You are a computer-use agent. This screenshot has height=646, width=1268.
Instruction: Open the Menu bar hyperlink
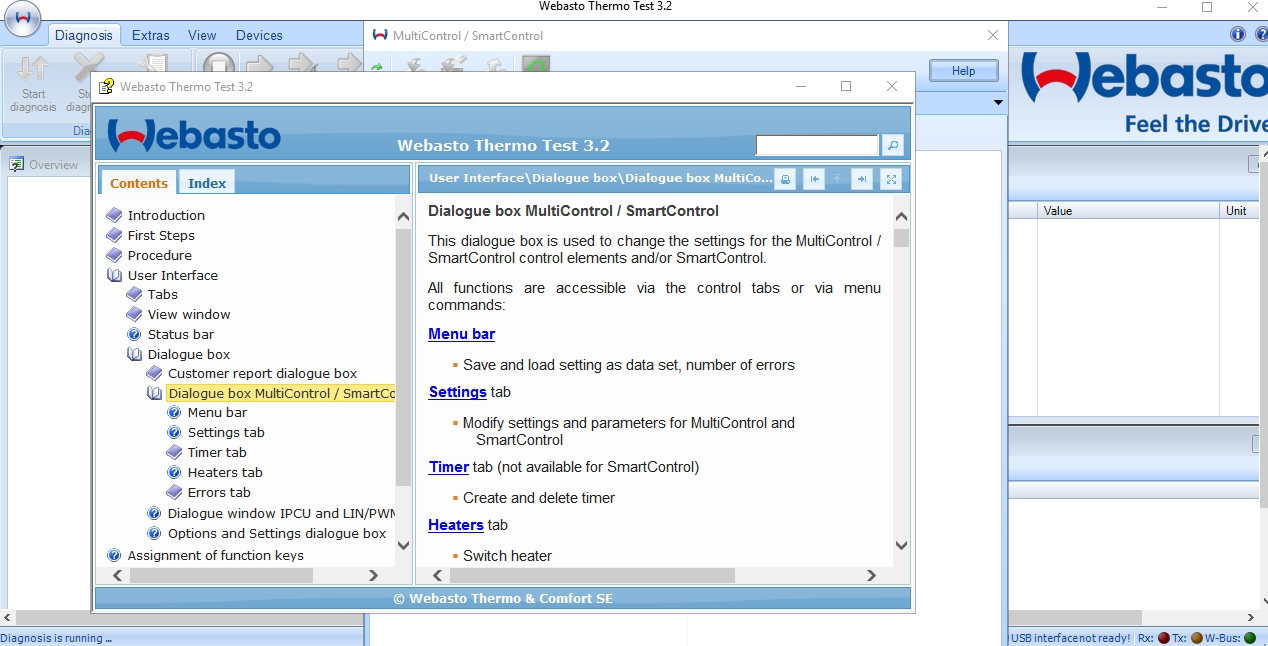point(462,334)
